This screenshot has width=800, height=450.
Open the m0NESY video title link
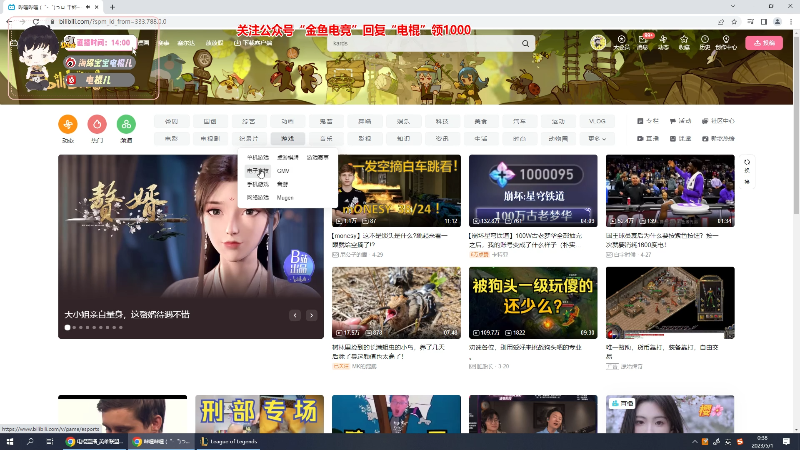pos(390,240)
